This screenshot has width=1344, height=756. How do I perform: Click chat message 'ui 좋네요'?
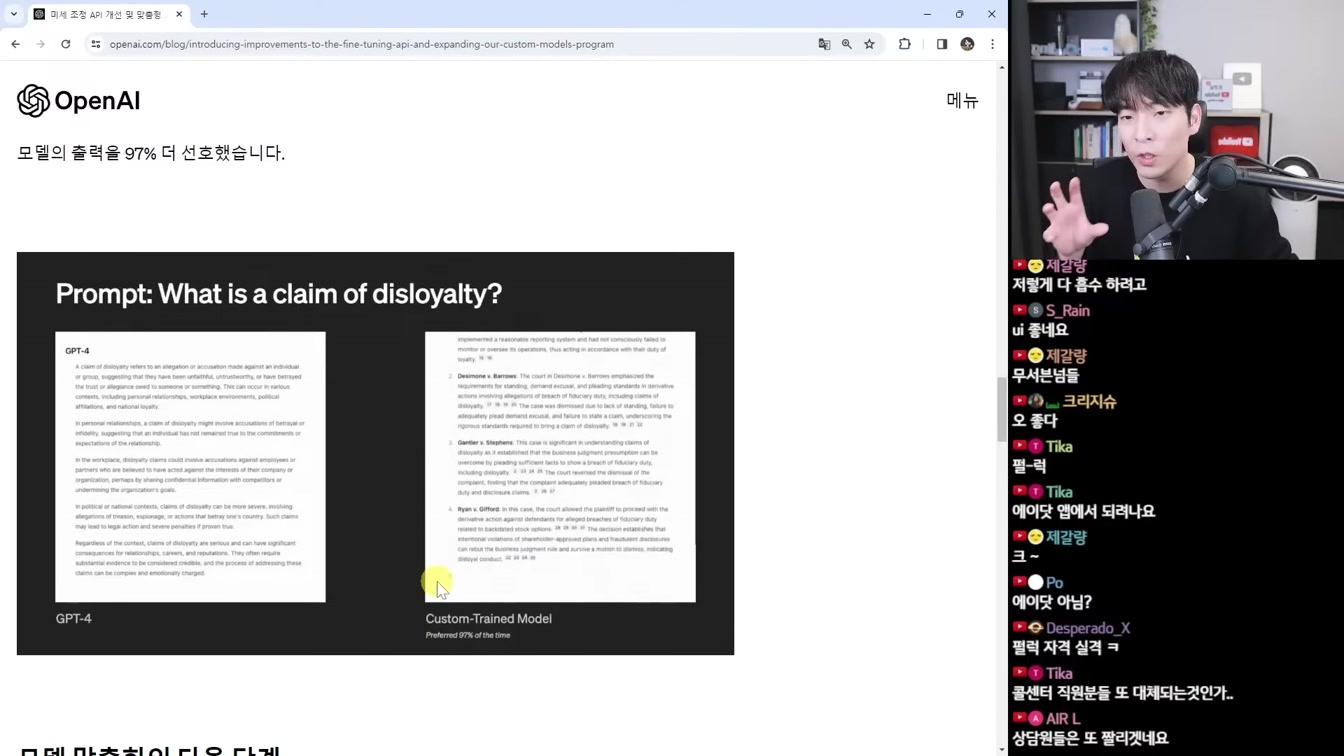click(1040, 330)
